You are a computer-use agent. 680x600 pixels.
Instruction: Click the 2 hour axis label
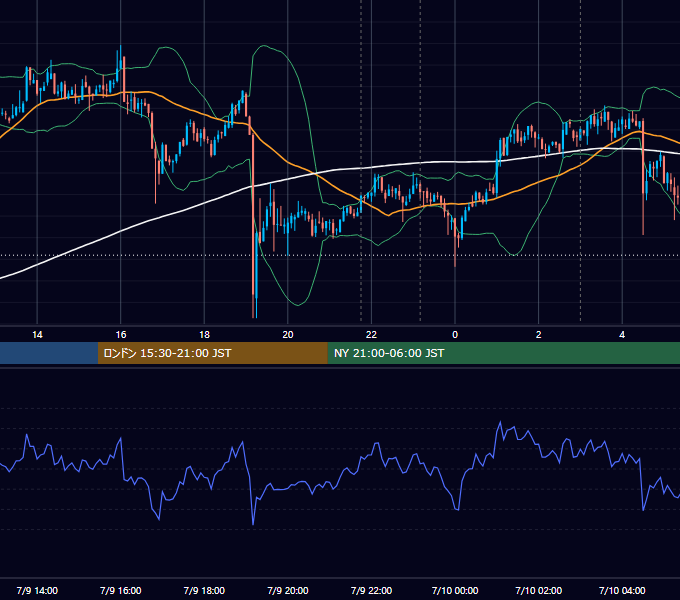pos(539,335)
